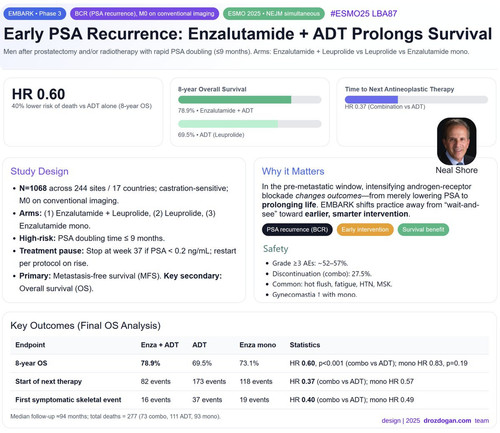The height and width of the screenshot is (433, 500).
Task: Select the PSA recurrence (BCR) dark tag
Action: tap(297, 230)
